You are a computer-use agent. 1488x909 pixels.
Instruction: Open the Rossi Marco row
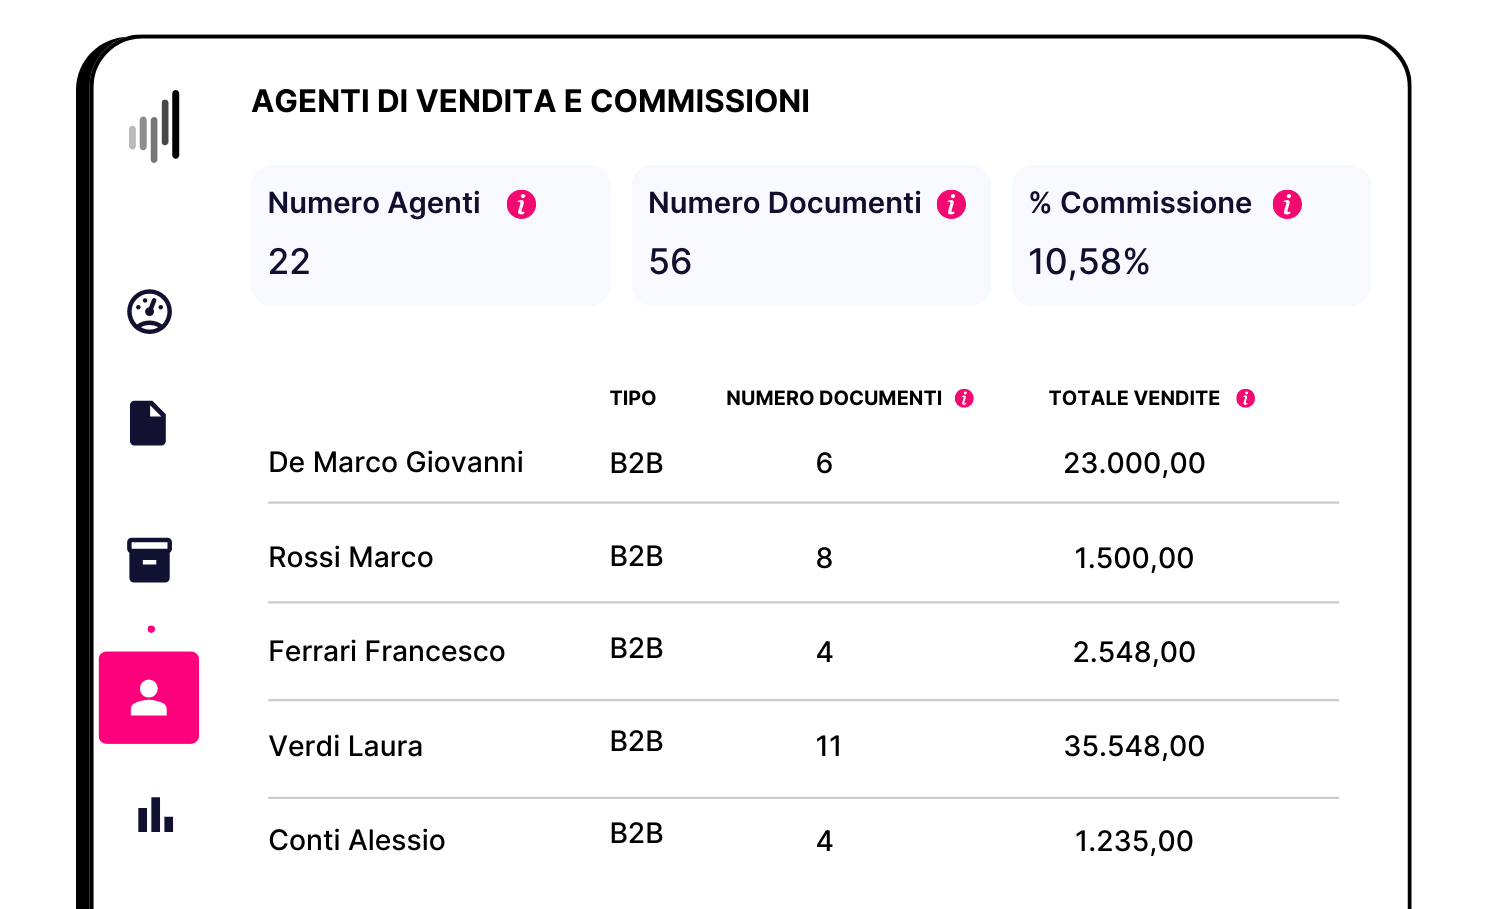(x=350, y=557)
